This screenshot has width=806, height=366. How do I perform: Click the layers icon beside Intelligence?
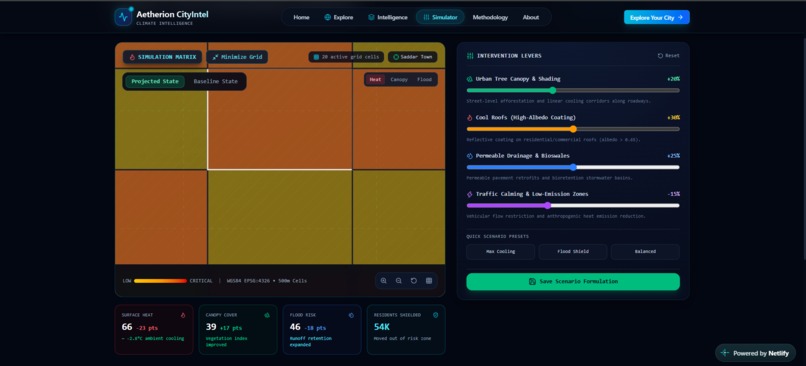point(371,17)
